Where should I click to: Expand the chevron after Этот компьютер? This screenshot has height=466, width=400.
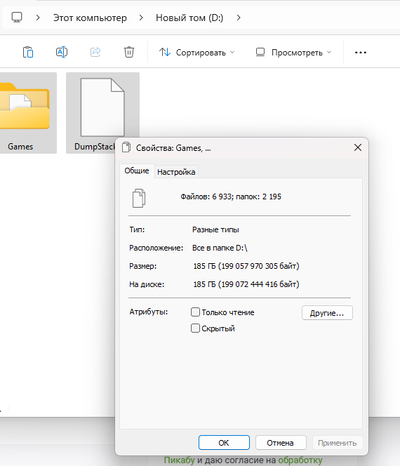[x=141, y=18]
